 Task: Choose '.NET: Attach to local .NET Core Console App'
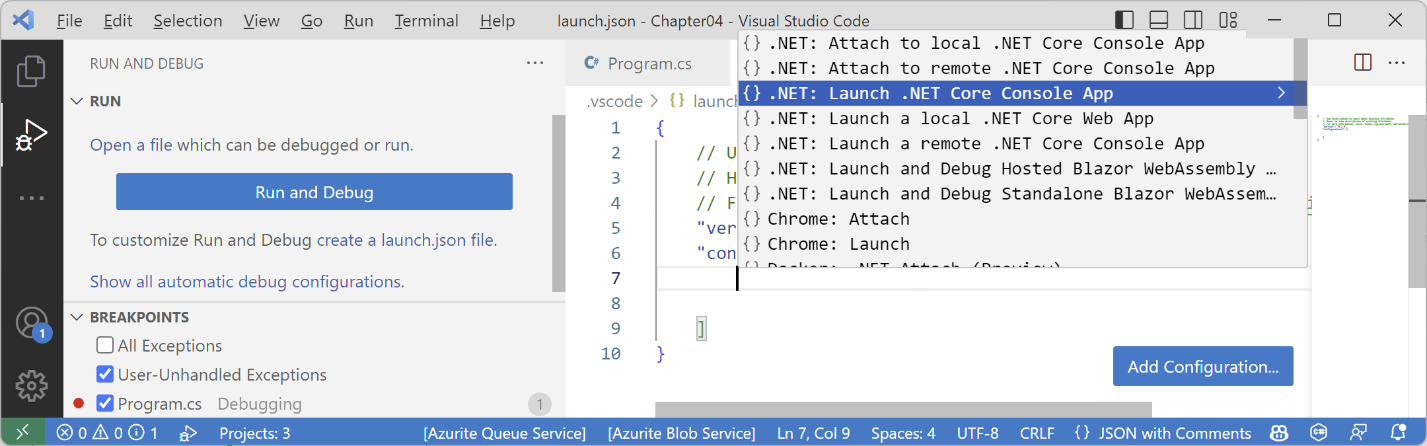click(1015, 43)
